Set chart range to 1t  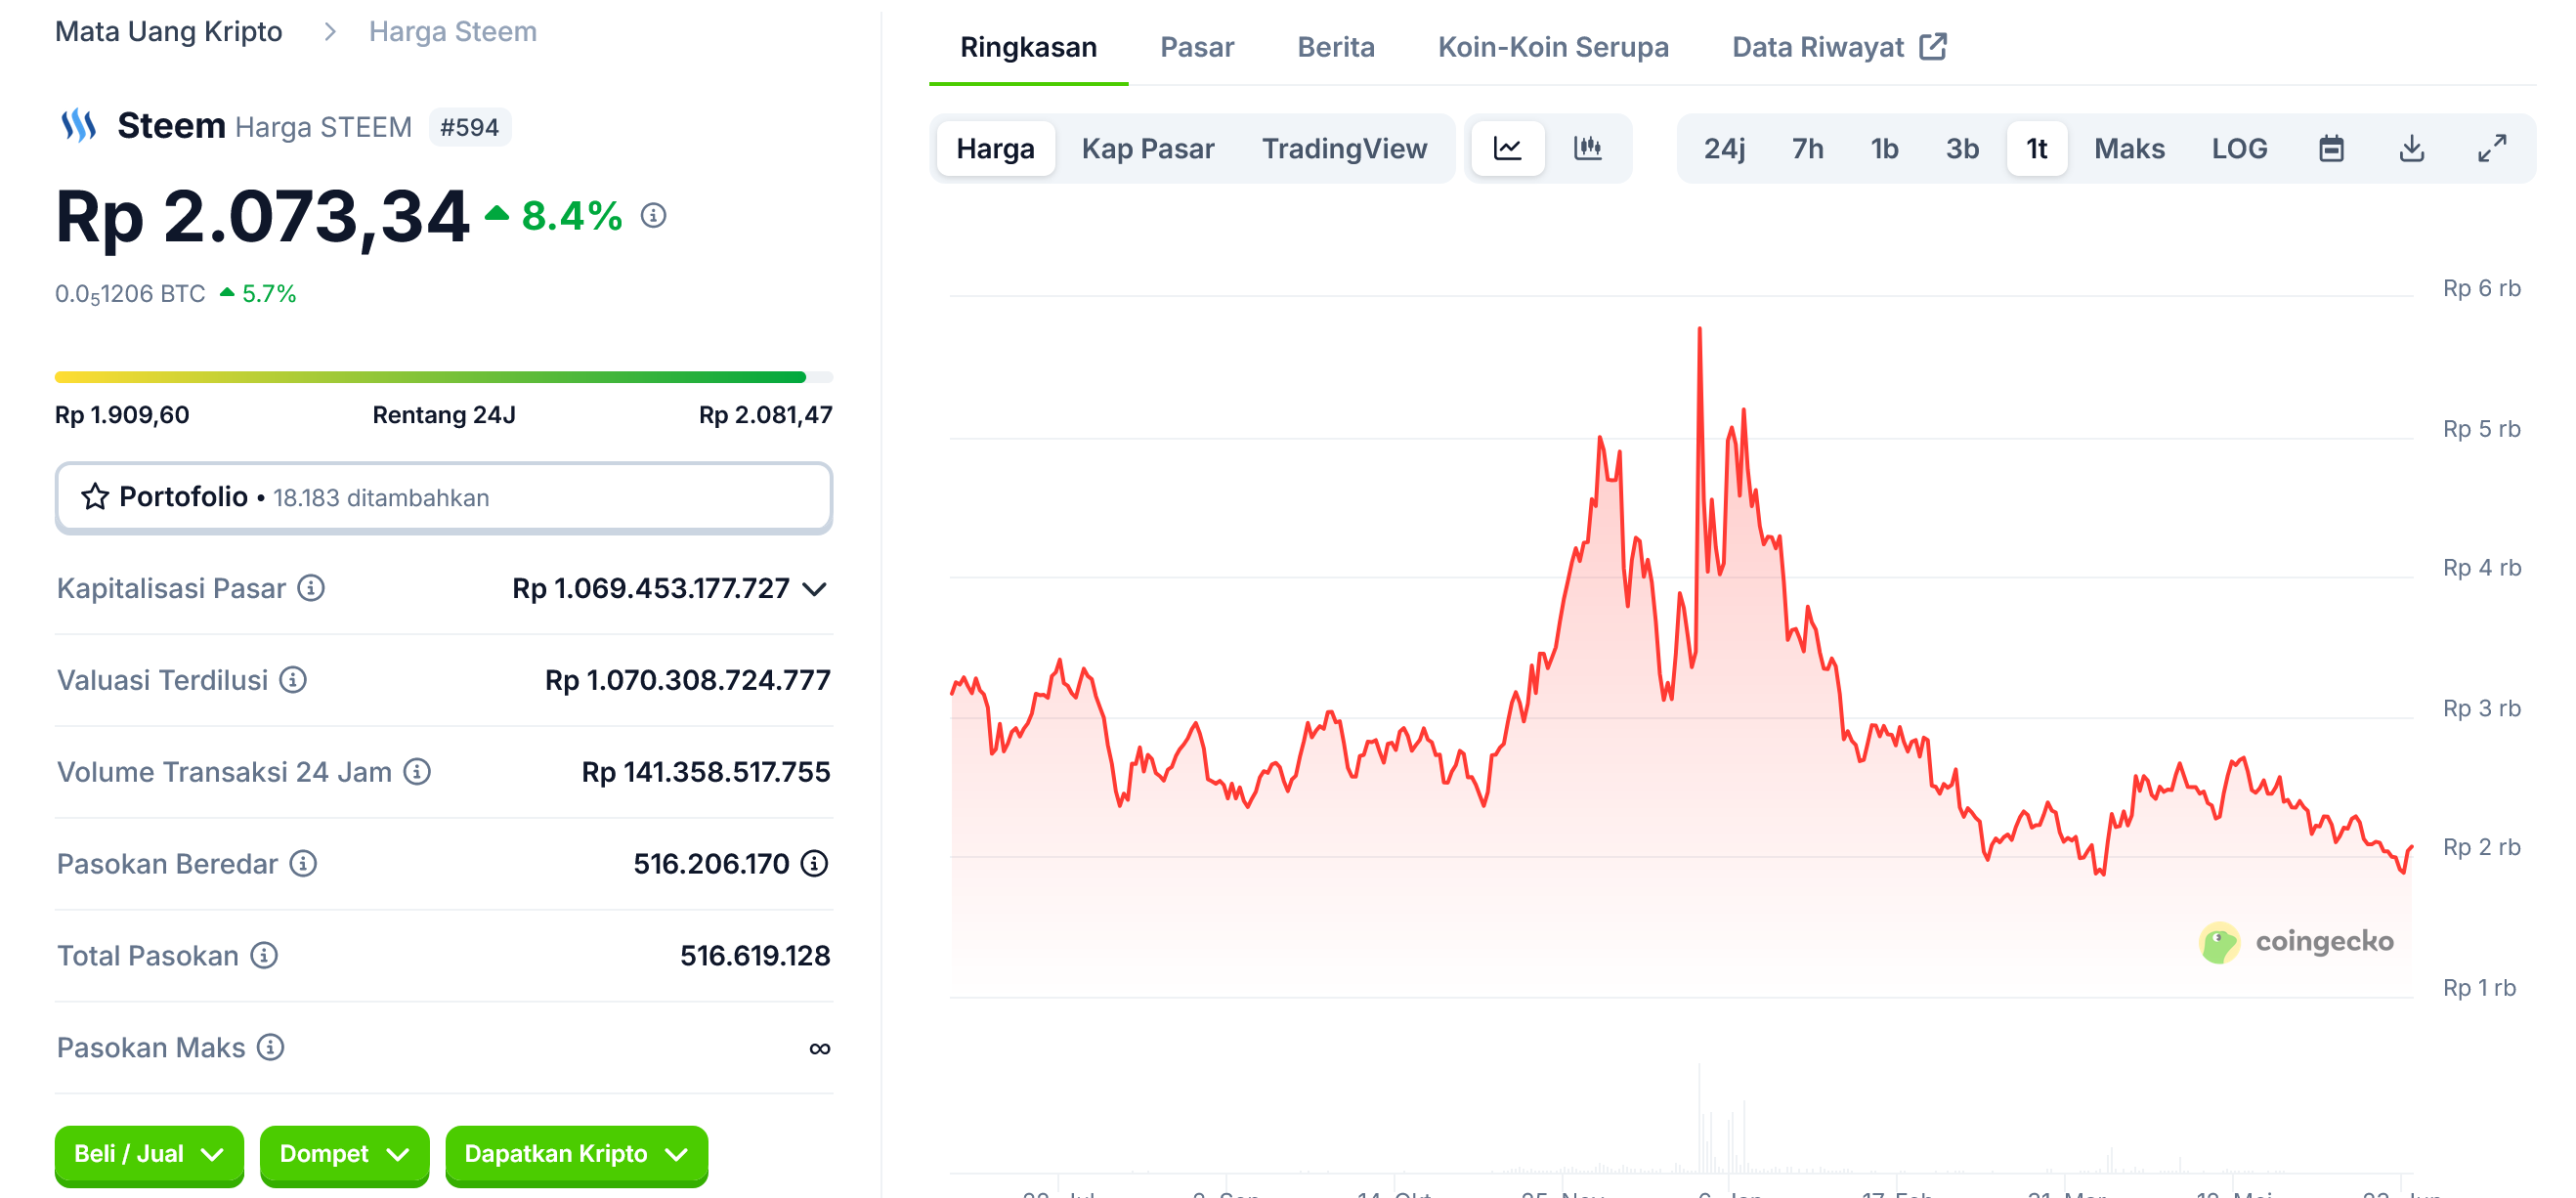2036,149
